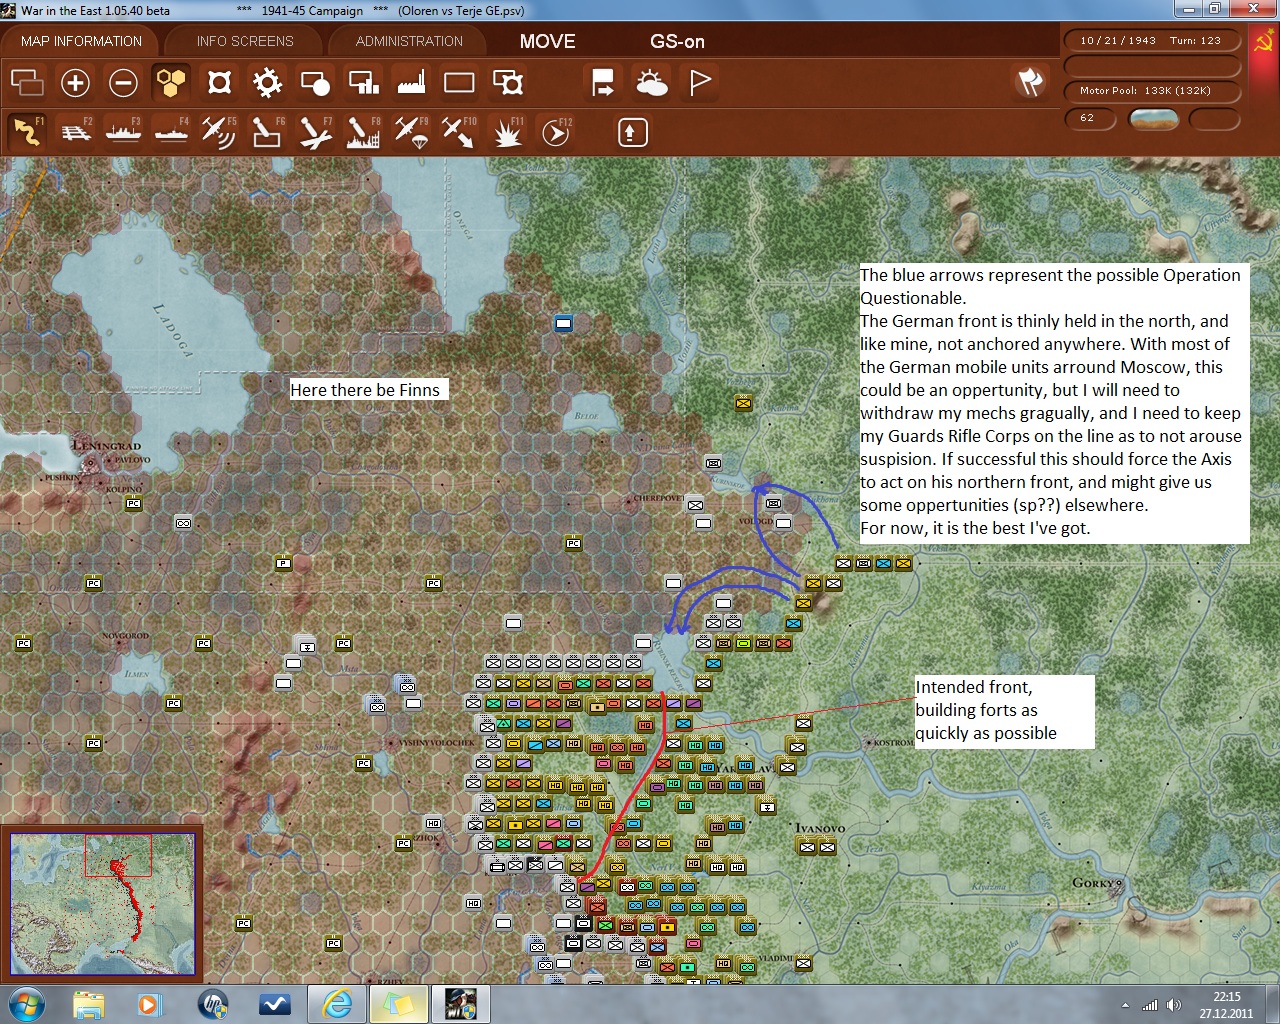Zoom in with the plus icon
Viewport: 1280px width, 1024px height.
pos(75,82)
